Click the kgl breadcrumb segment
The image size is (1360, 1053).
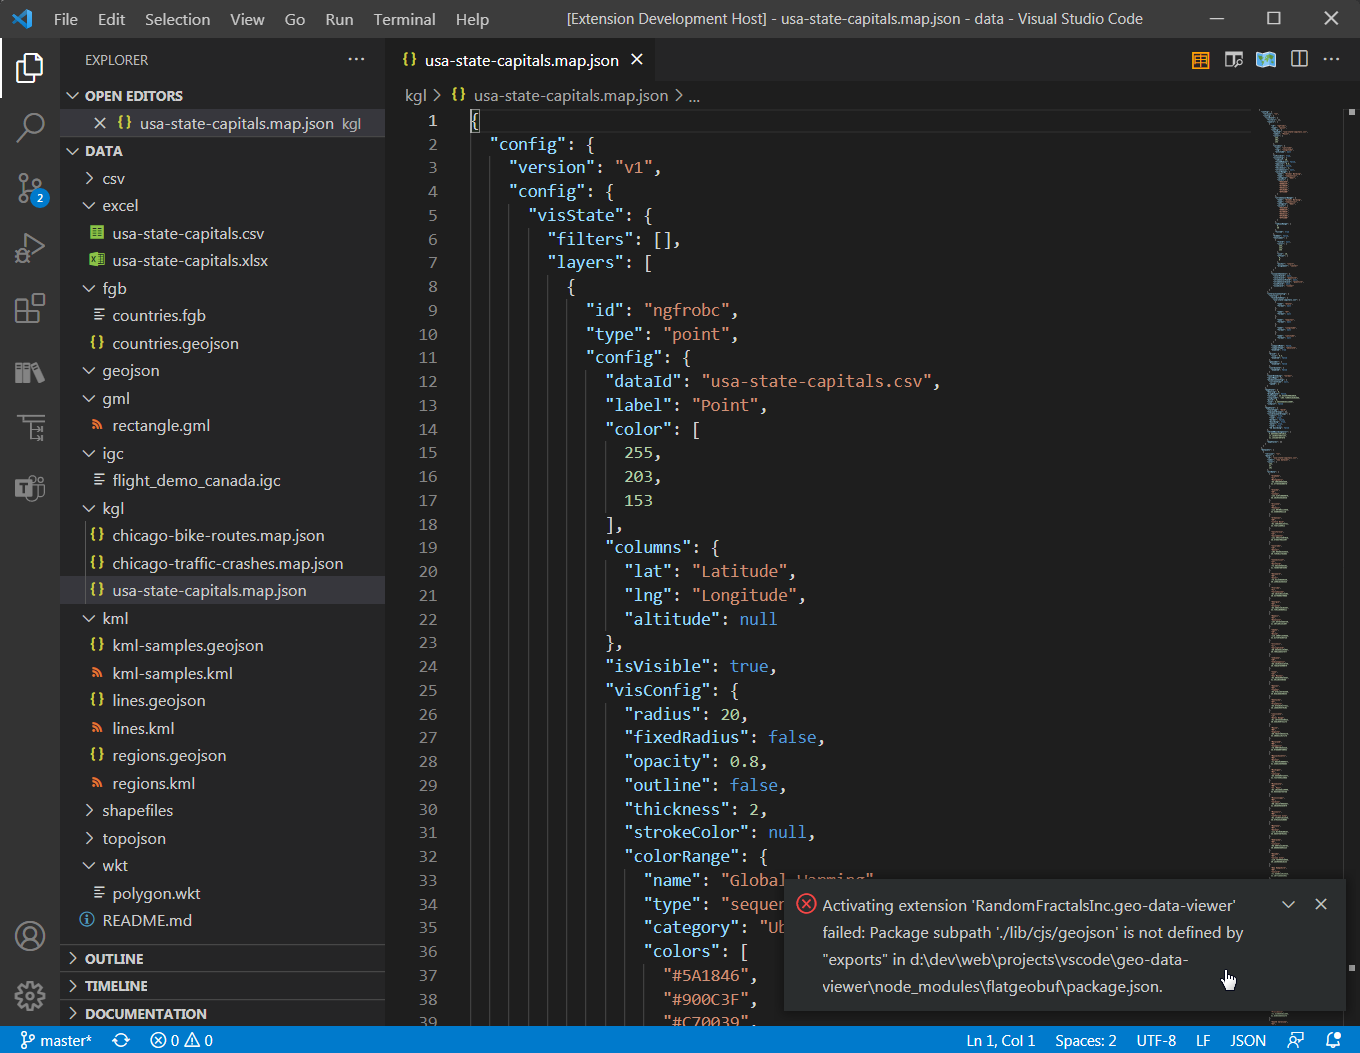coord(415,95)
